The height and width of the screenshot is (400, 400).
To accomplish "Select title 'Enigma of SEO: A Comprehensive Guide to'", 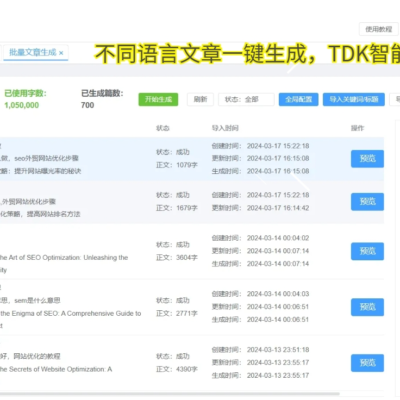I will pos(76,313).
